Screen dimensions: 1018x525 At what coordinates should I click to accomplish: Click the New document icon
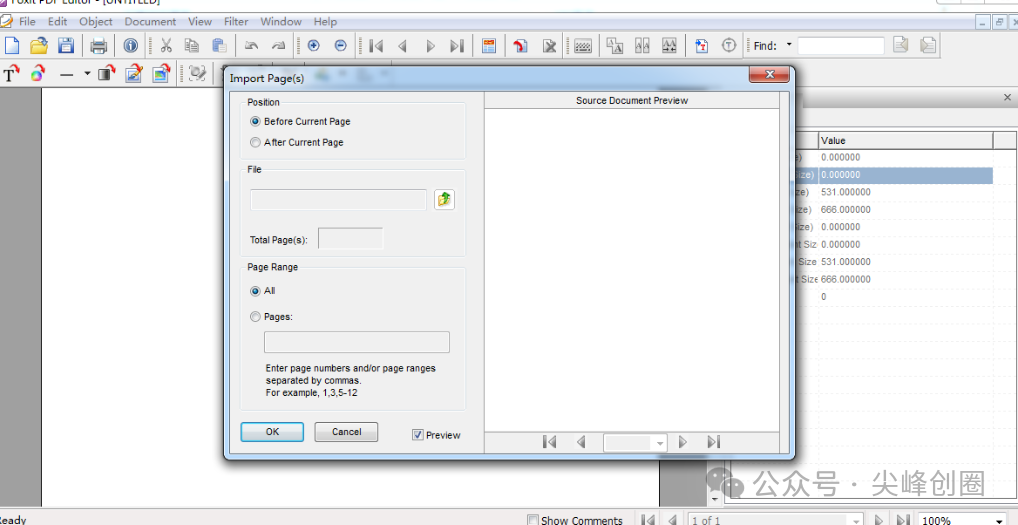pos(12,45)
